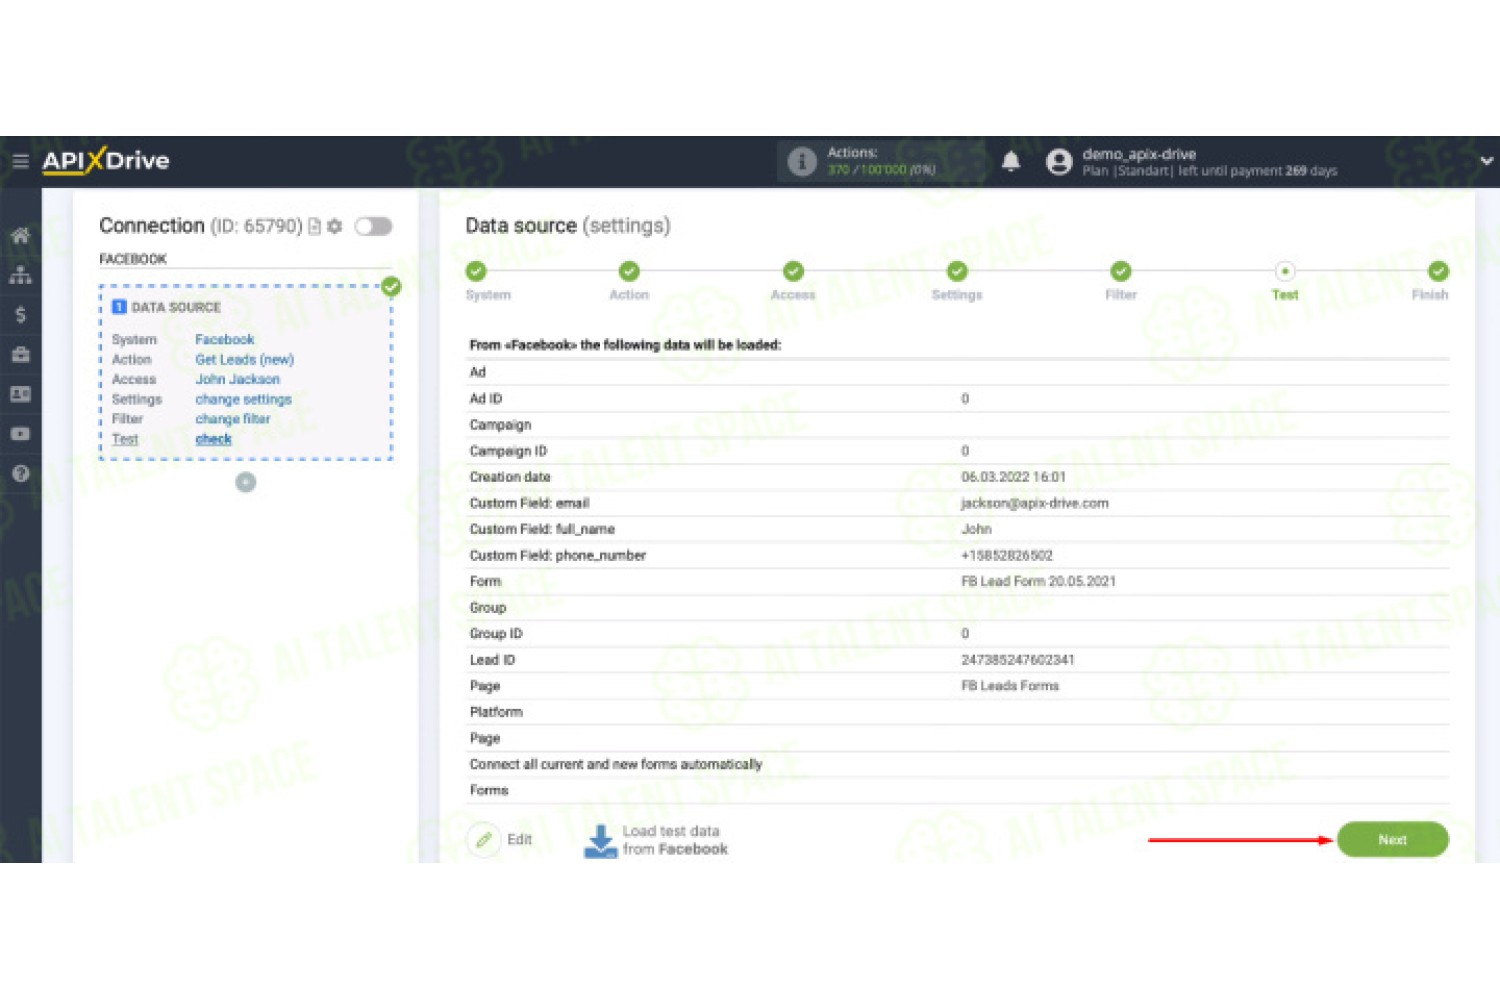Open the briefcase sidebar icon

pyautogui.click(x=20, y=354)
